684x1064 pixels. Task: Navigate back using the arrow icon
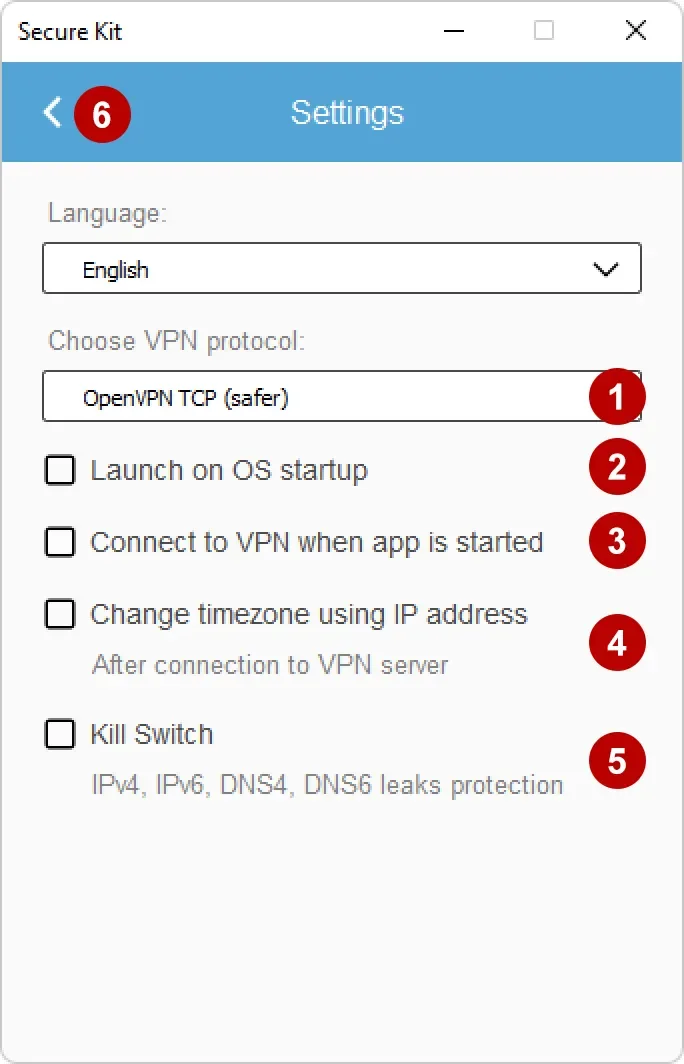52,112
